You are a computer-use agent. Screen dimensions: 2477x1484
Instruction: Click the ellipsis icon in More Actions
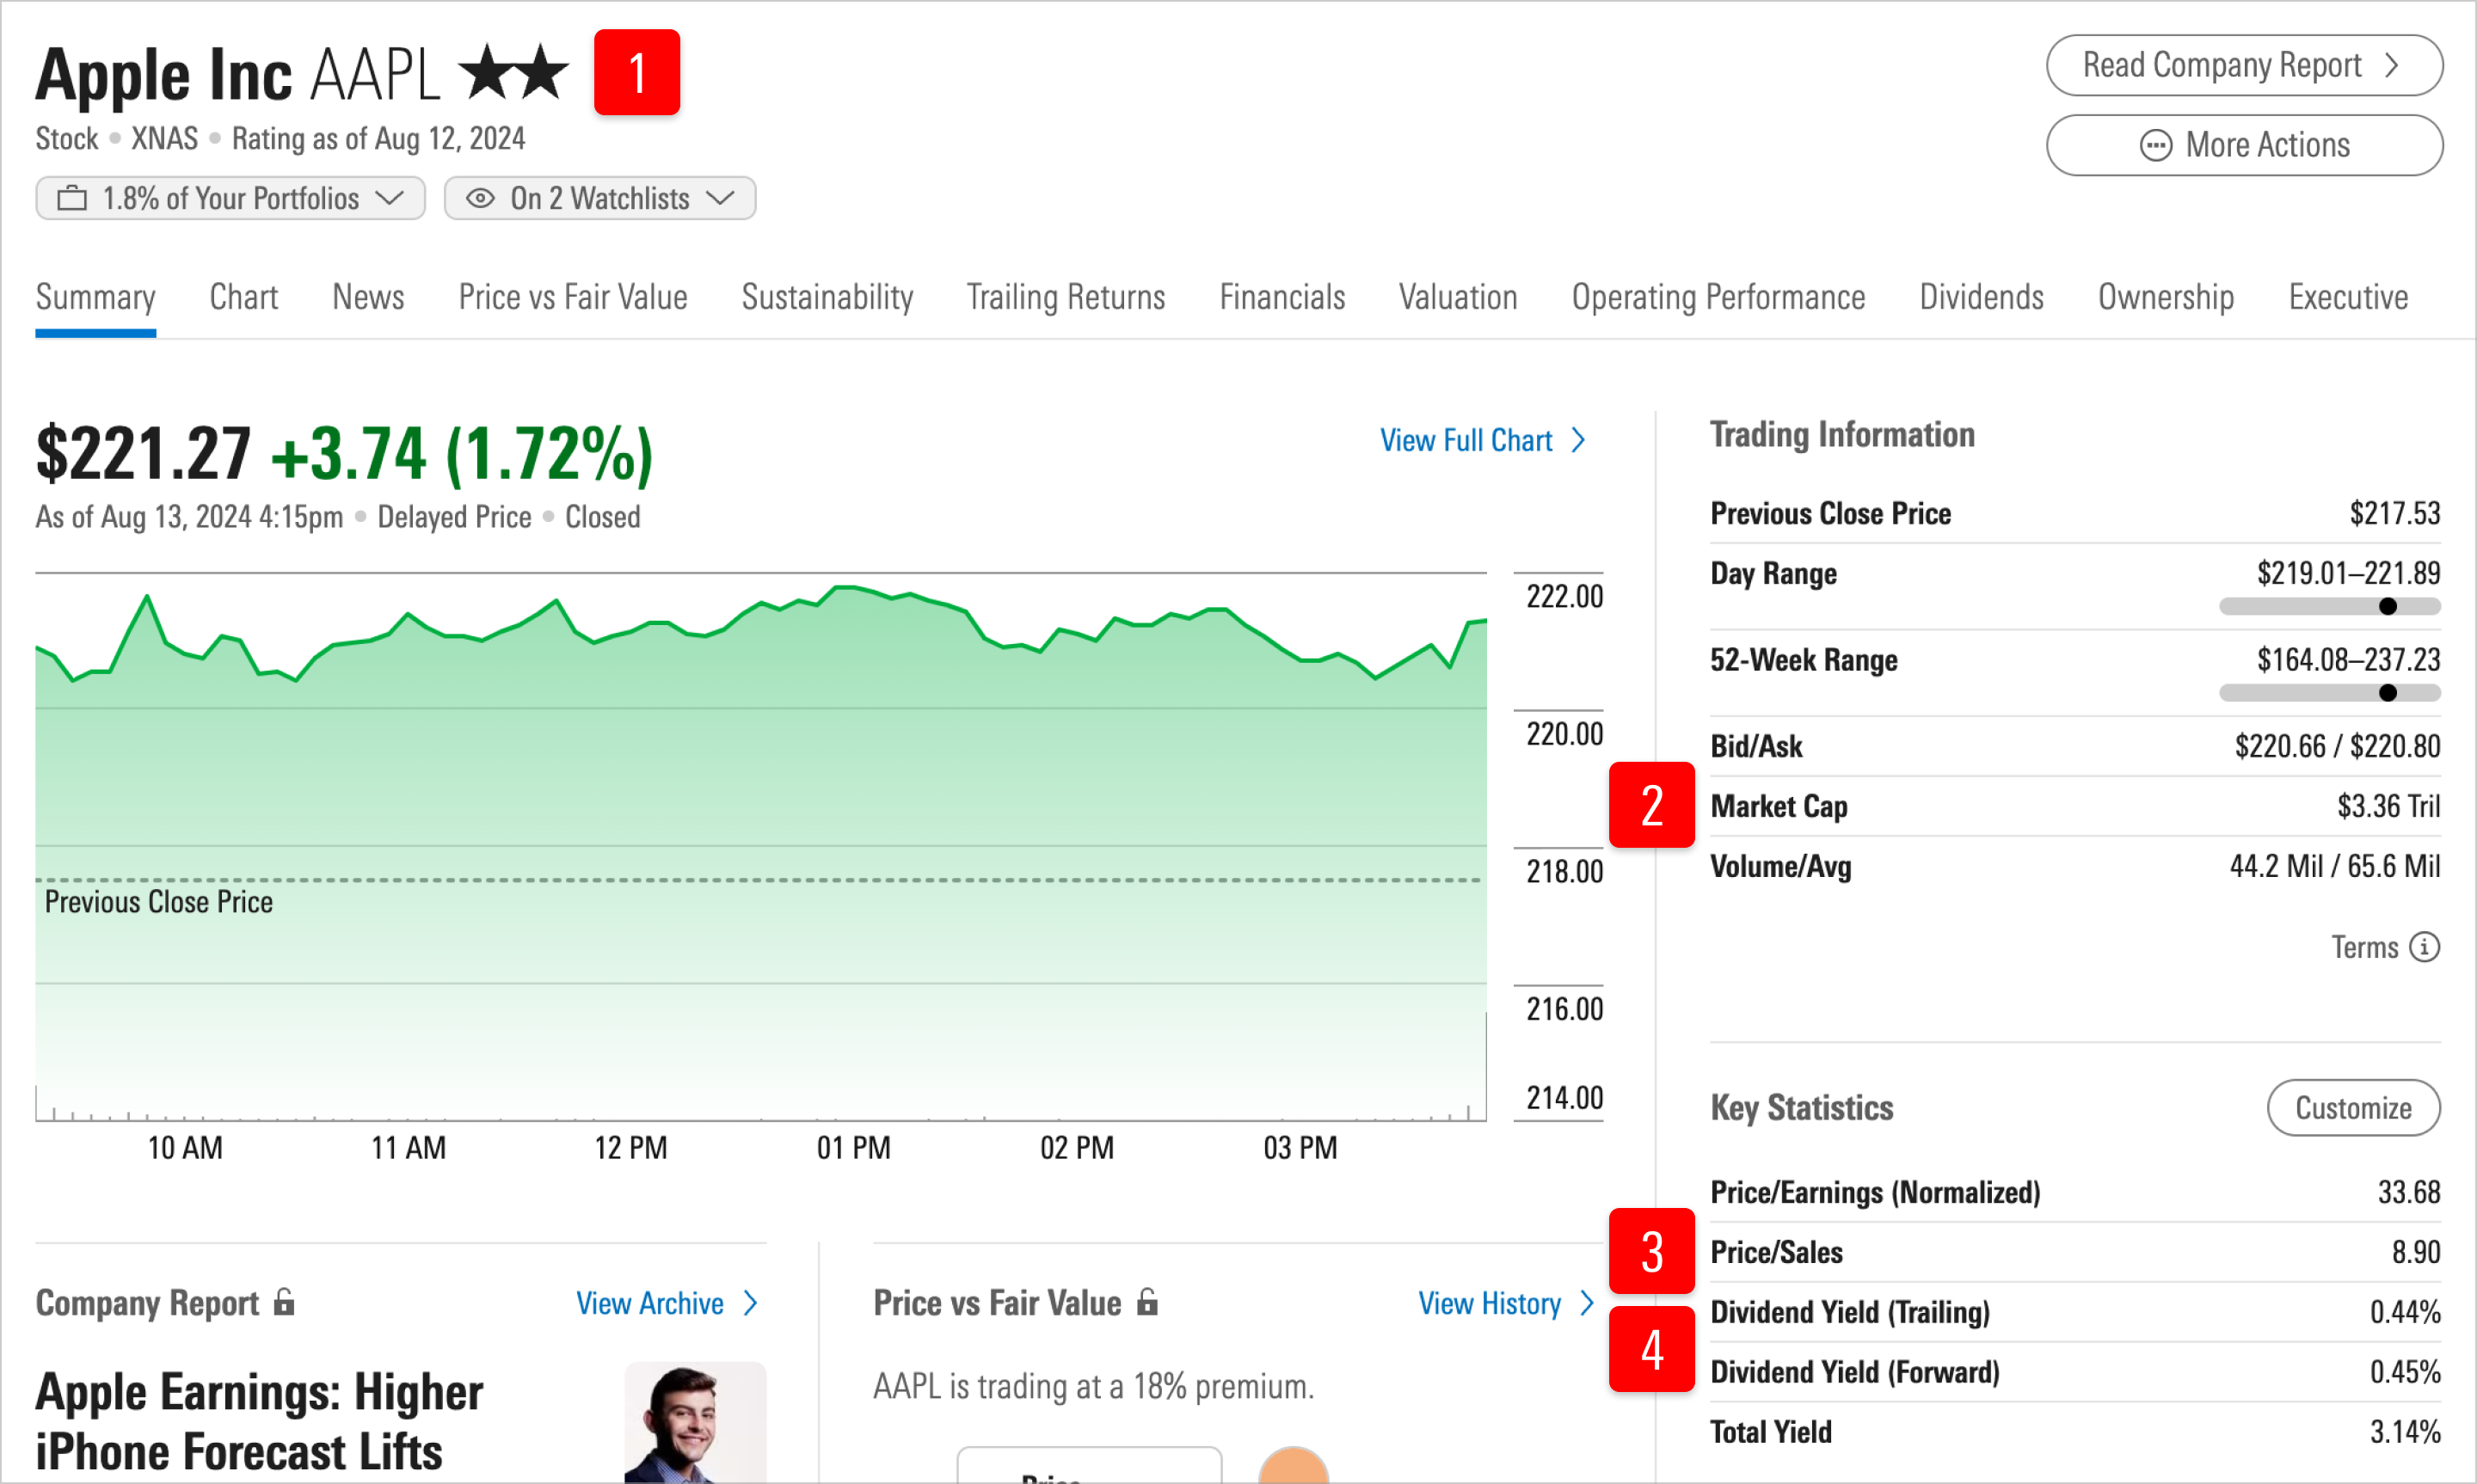point(2155,146)
